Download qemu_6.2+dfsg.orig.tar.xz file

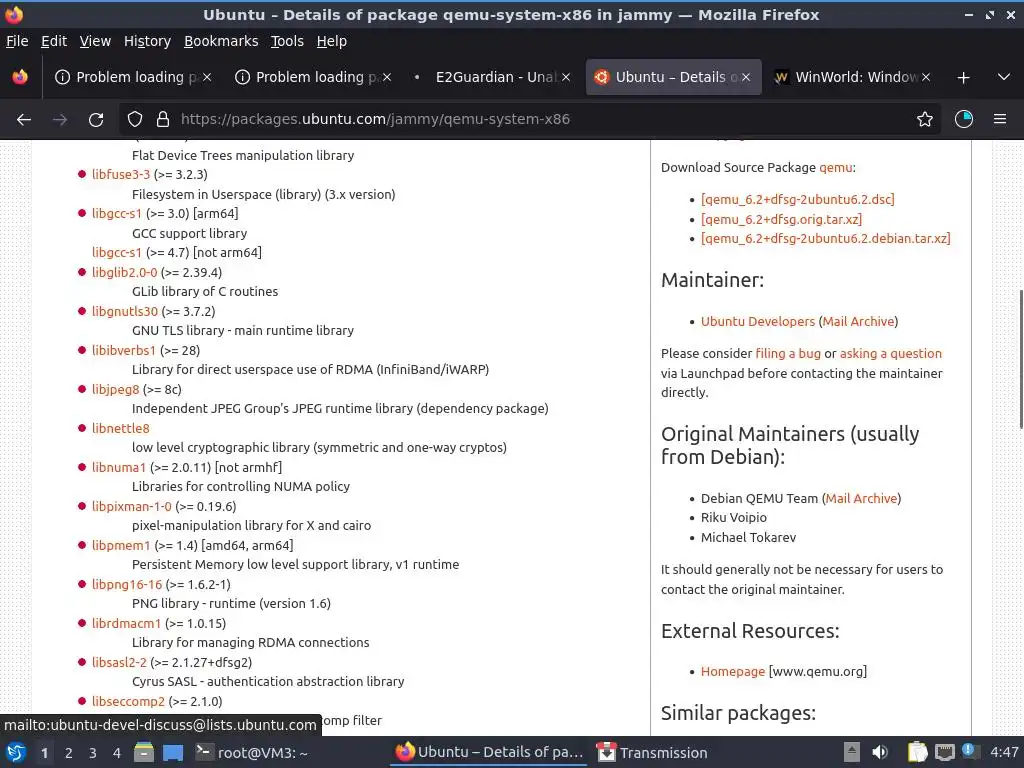click(x=782, y=219)
